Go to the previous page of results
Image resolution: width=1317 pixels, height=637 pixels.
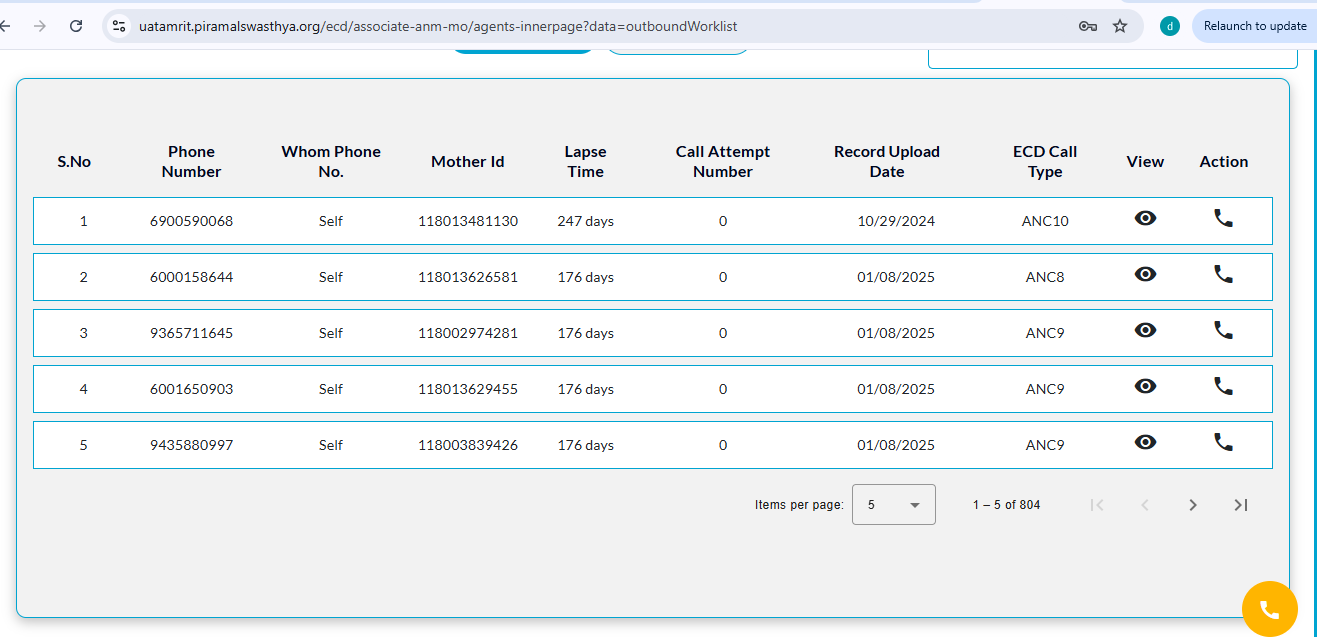click(x=1145, y=505)
